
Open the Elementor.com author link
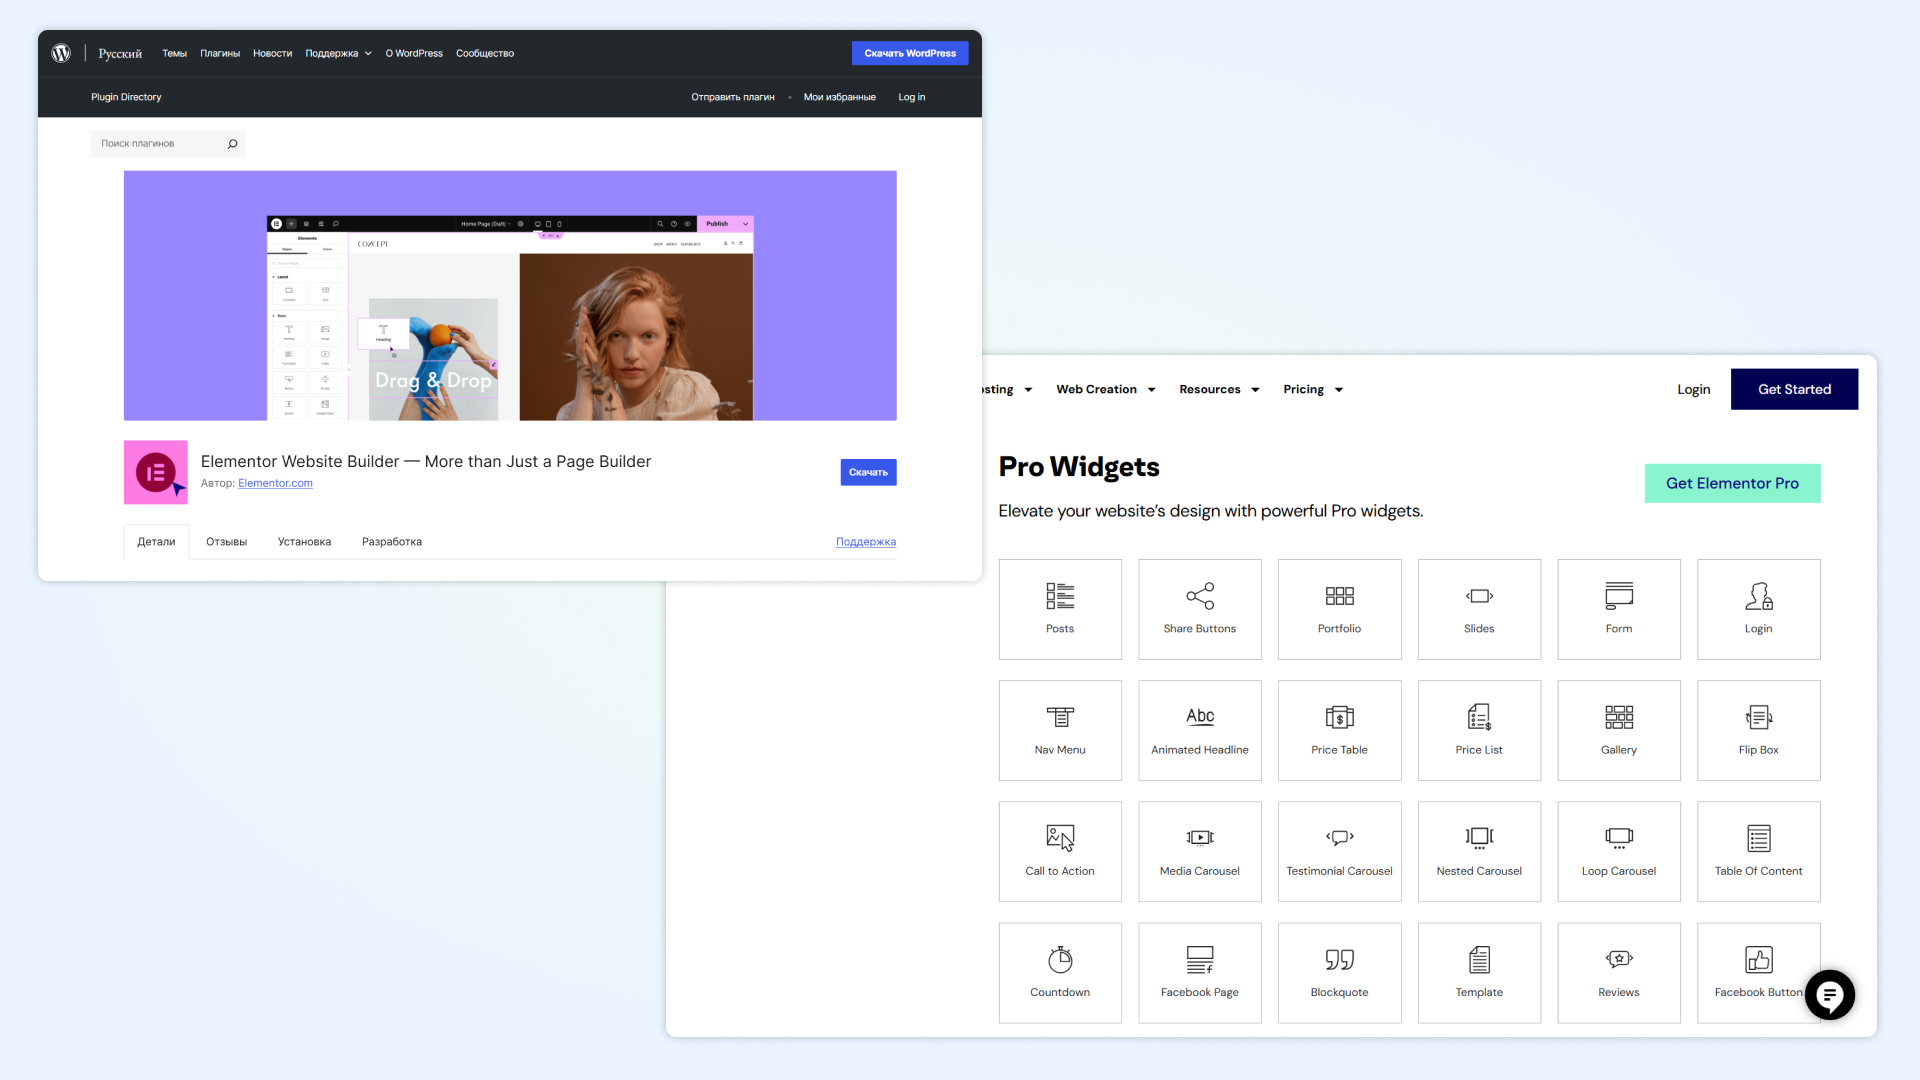tap(275, 484)
